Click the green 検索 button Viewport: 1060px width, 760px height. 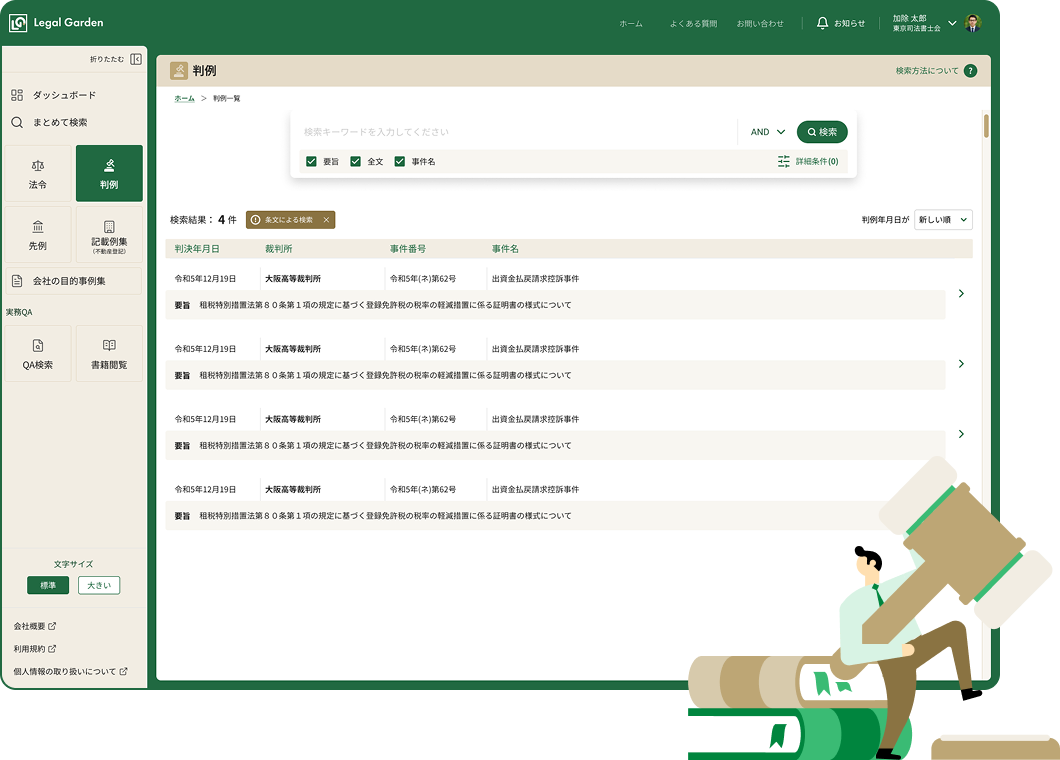pyautogui.click(x=822, y=132)
